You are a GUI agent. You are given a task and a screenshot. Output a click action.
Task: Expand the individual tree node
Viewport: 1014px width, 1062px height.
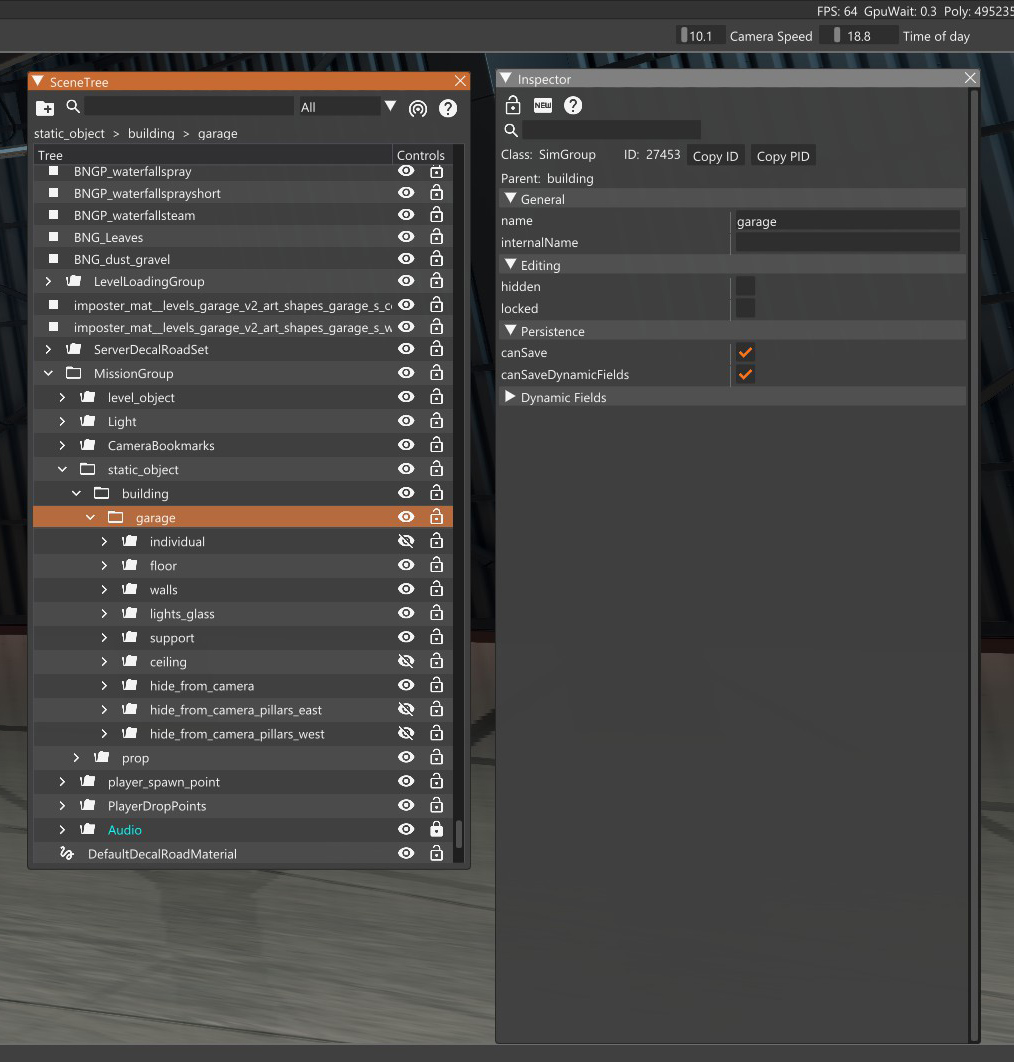[104, 542]
